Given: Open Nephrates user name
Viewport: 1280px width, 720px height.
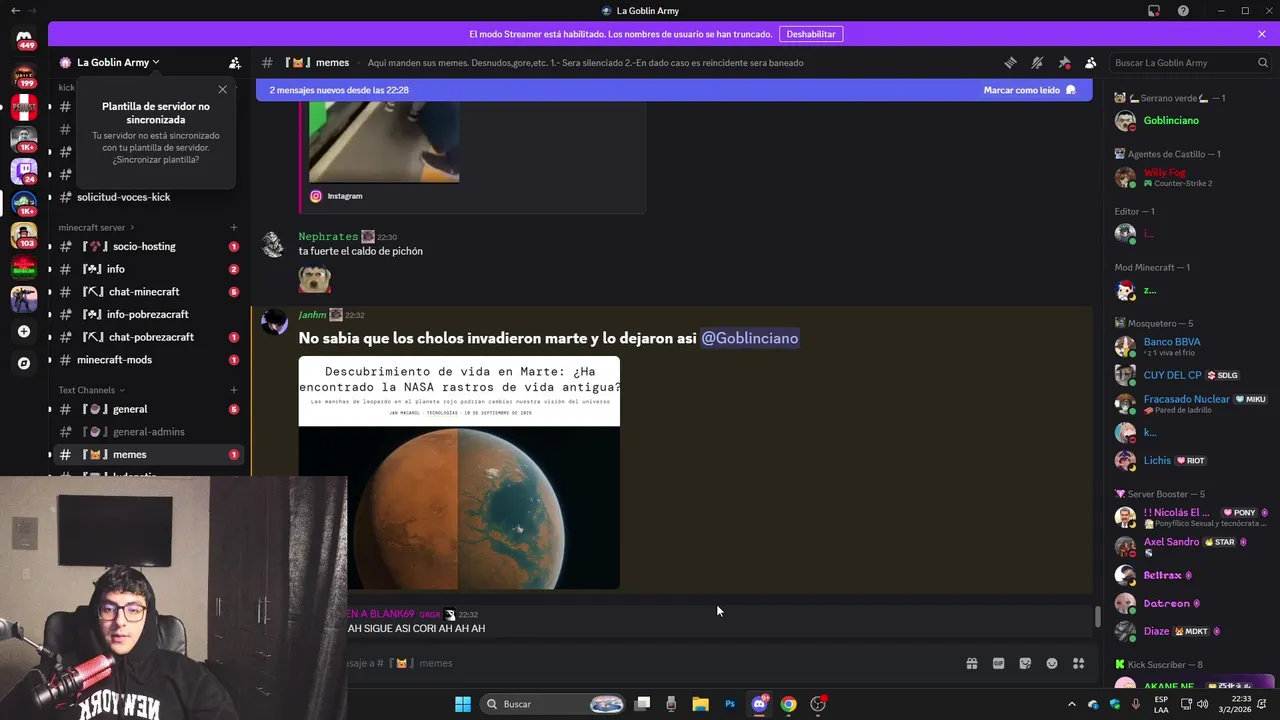Looking at the screenshot, I should click(x=328, y=237).
